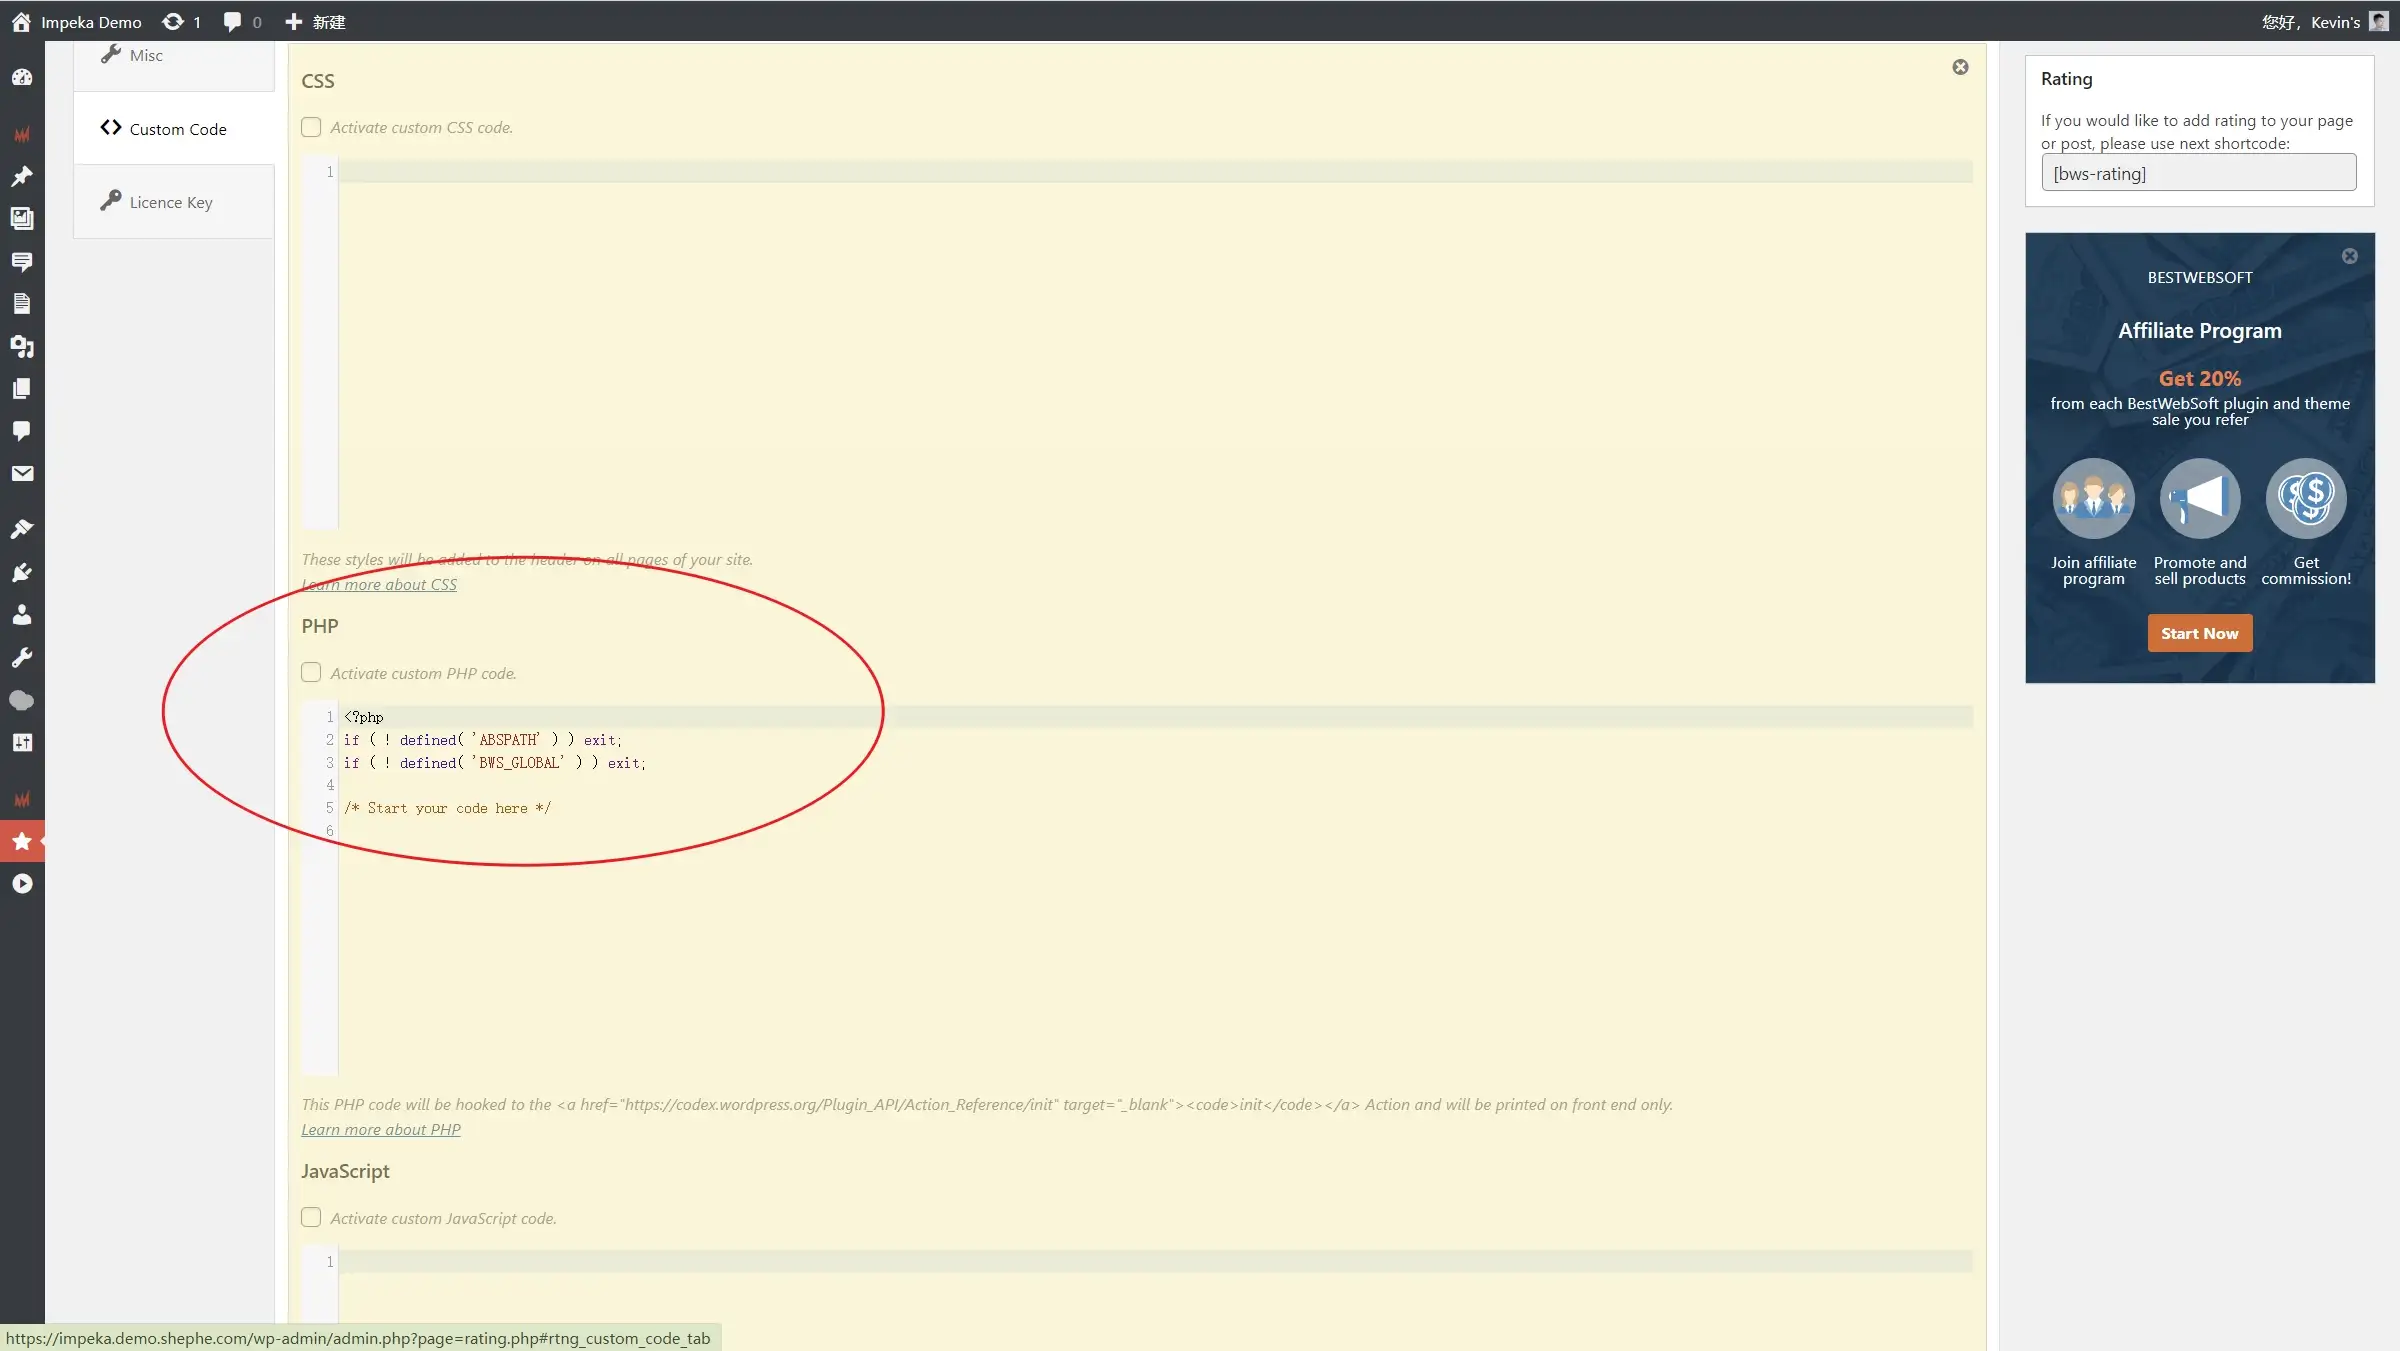
Task: Open Users person icon in sidebar
Action: (22, 614)
